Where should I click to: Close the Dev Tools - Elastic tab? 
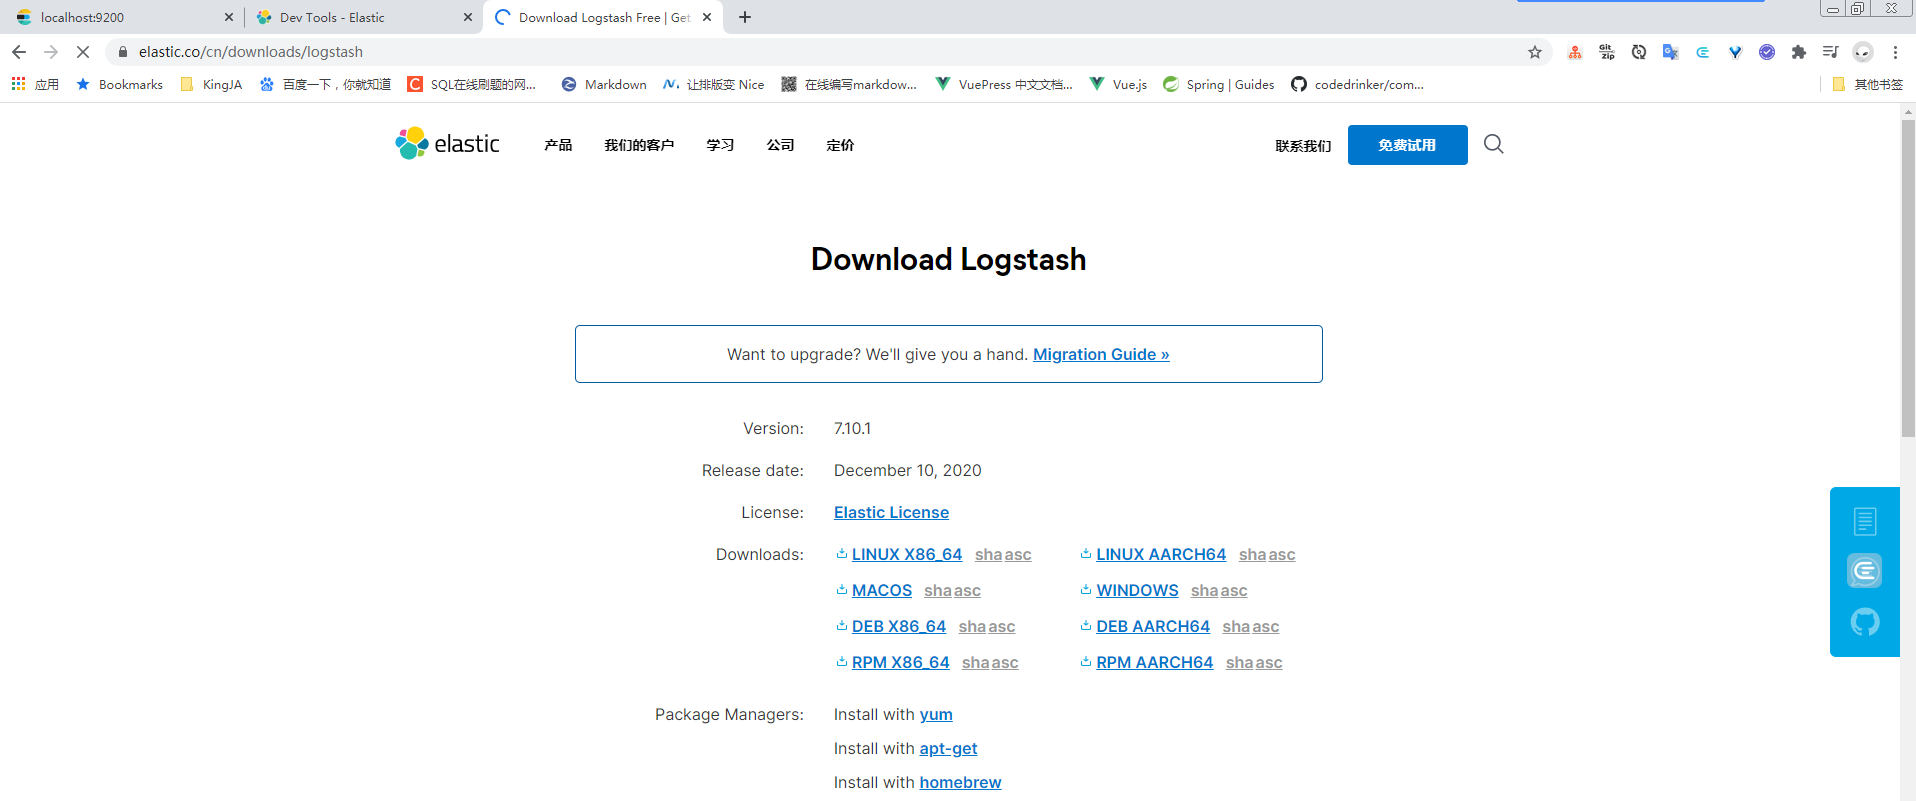(x=468, y=17)
